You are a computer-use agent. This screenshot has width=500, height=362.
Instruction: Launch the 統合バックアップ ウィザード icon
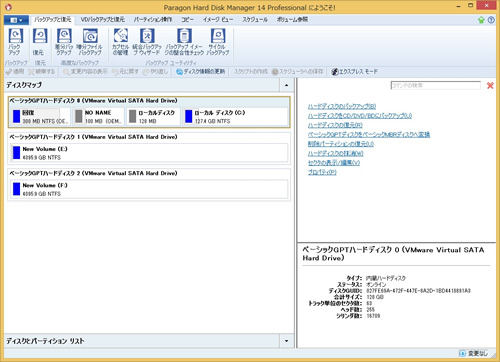click(x=147, y=42)
